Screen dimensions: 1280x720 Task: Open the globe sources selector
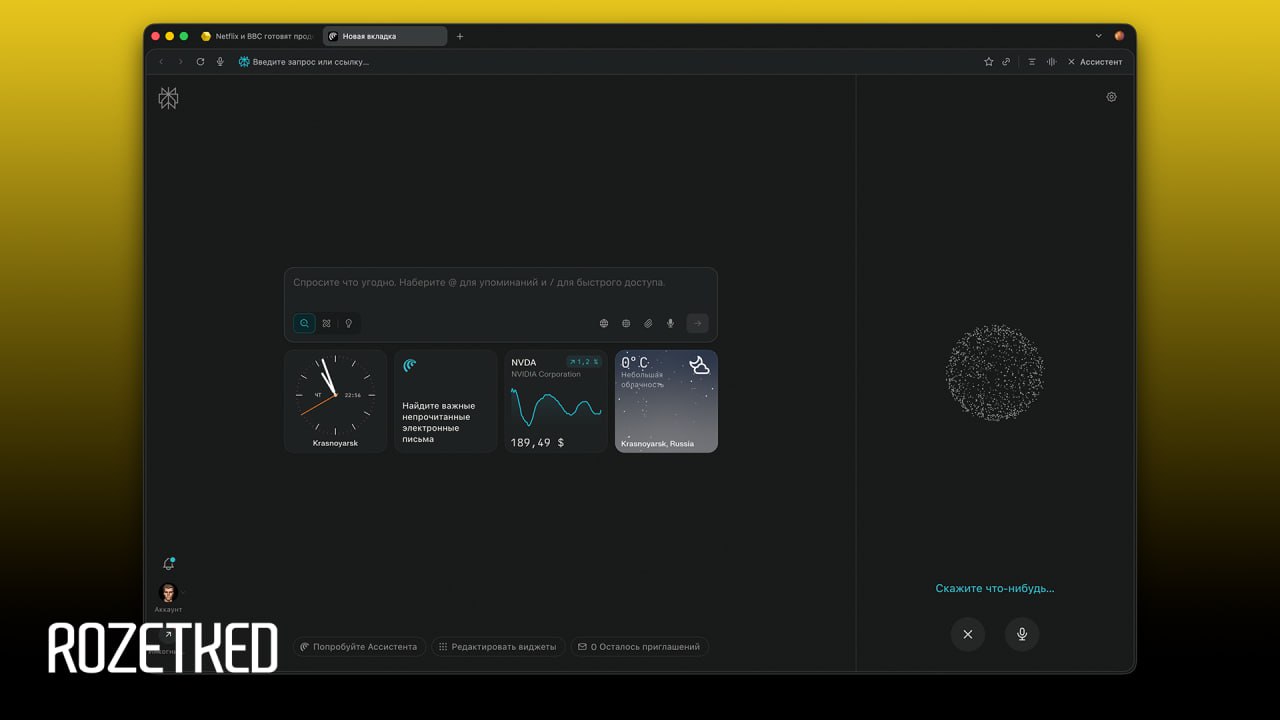[x=604, y=323]
